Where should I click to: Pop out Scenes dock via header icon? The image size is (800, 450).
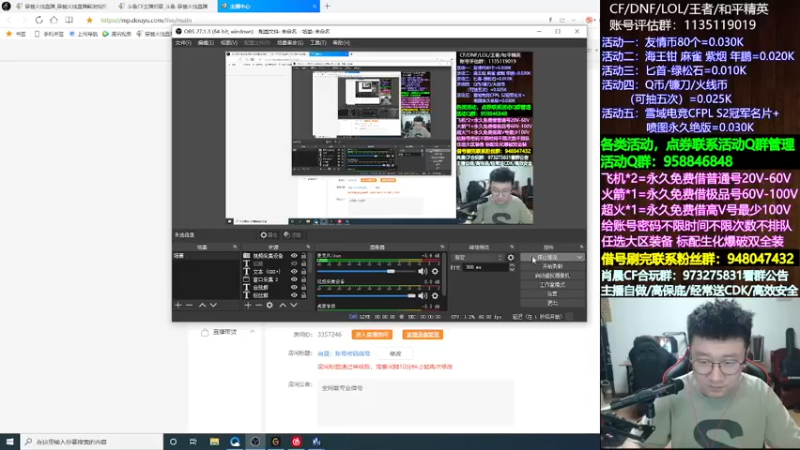point(235,247)
